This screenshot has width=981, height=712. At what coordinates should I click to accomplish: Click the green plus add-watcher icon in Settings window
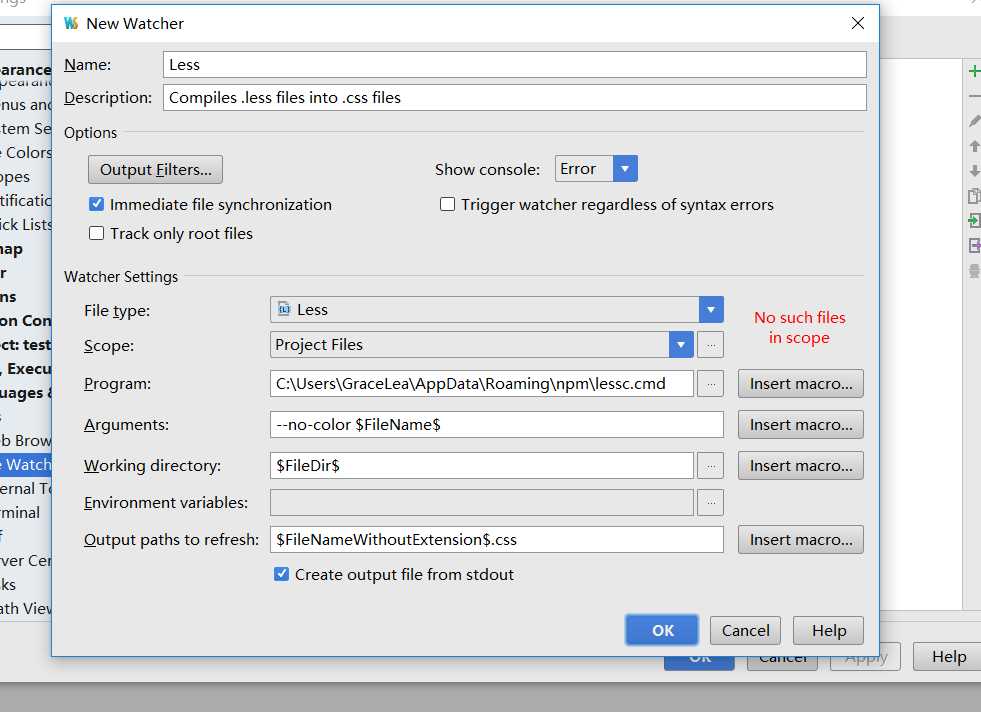[x=974, y=71]
